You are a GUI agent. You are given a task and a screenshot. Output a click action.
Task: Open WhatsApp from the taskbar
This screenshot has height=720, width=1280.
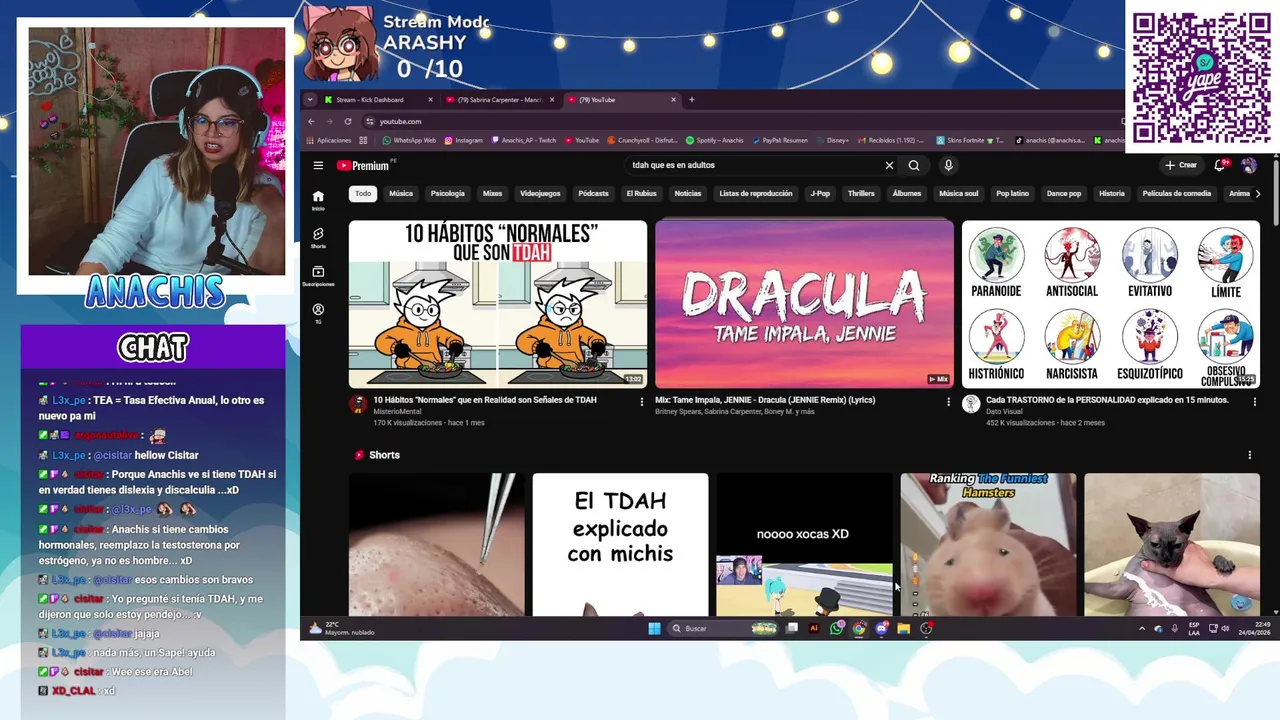(x=836, y=628)
